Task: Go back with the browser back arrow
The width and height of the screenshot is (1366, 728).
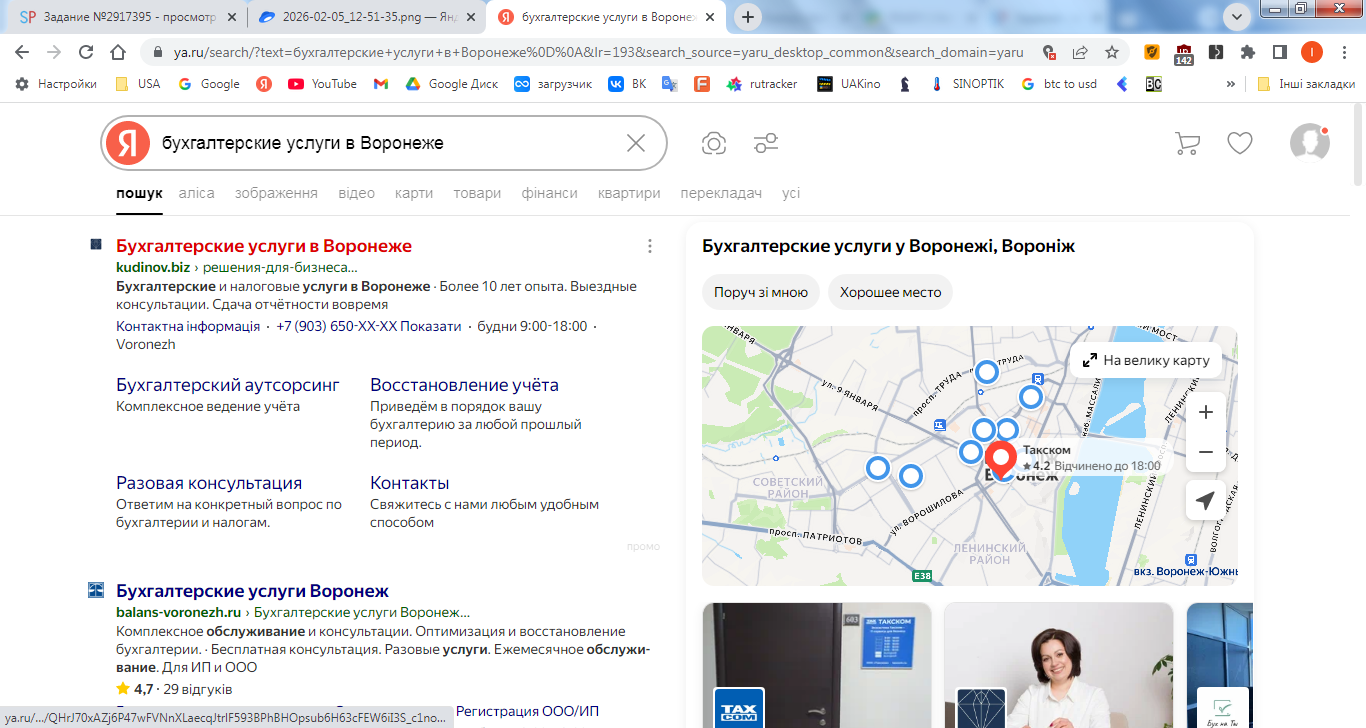Action: 21,52
